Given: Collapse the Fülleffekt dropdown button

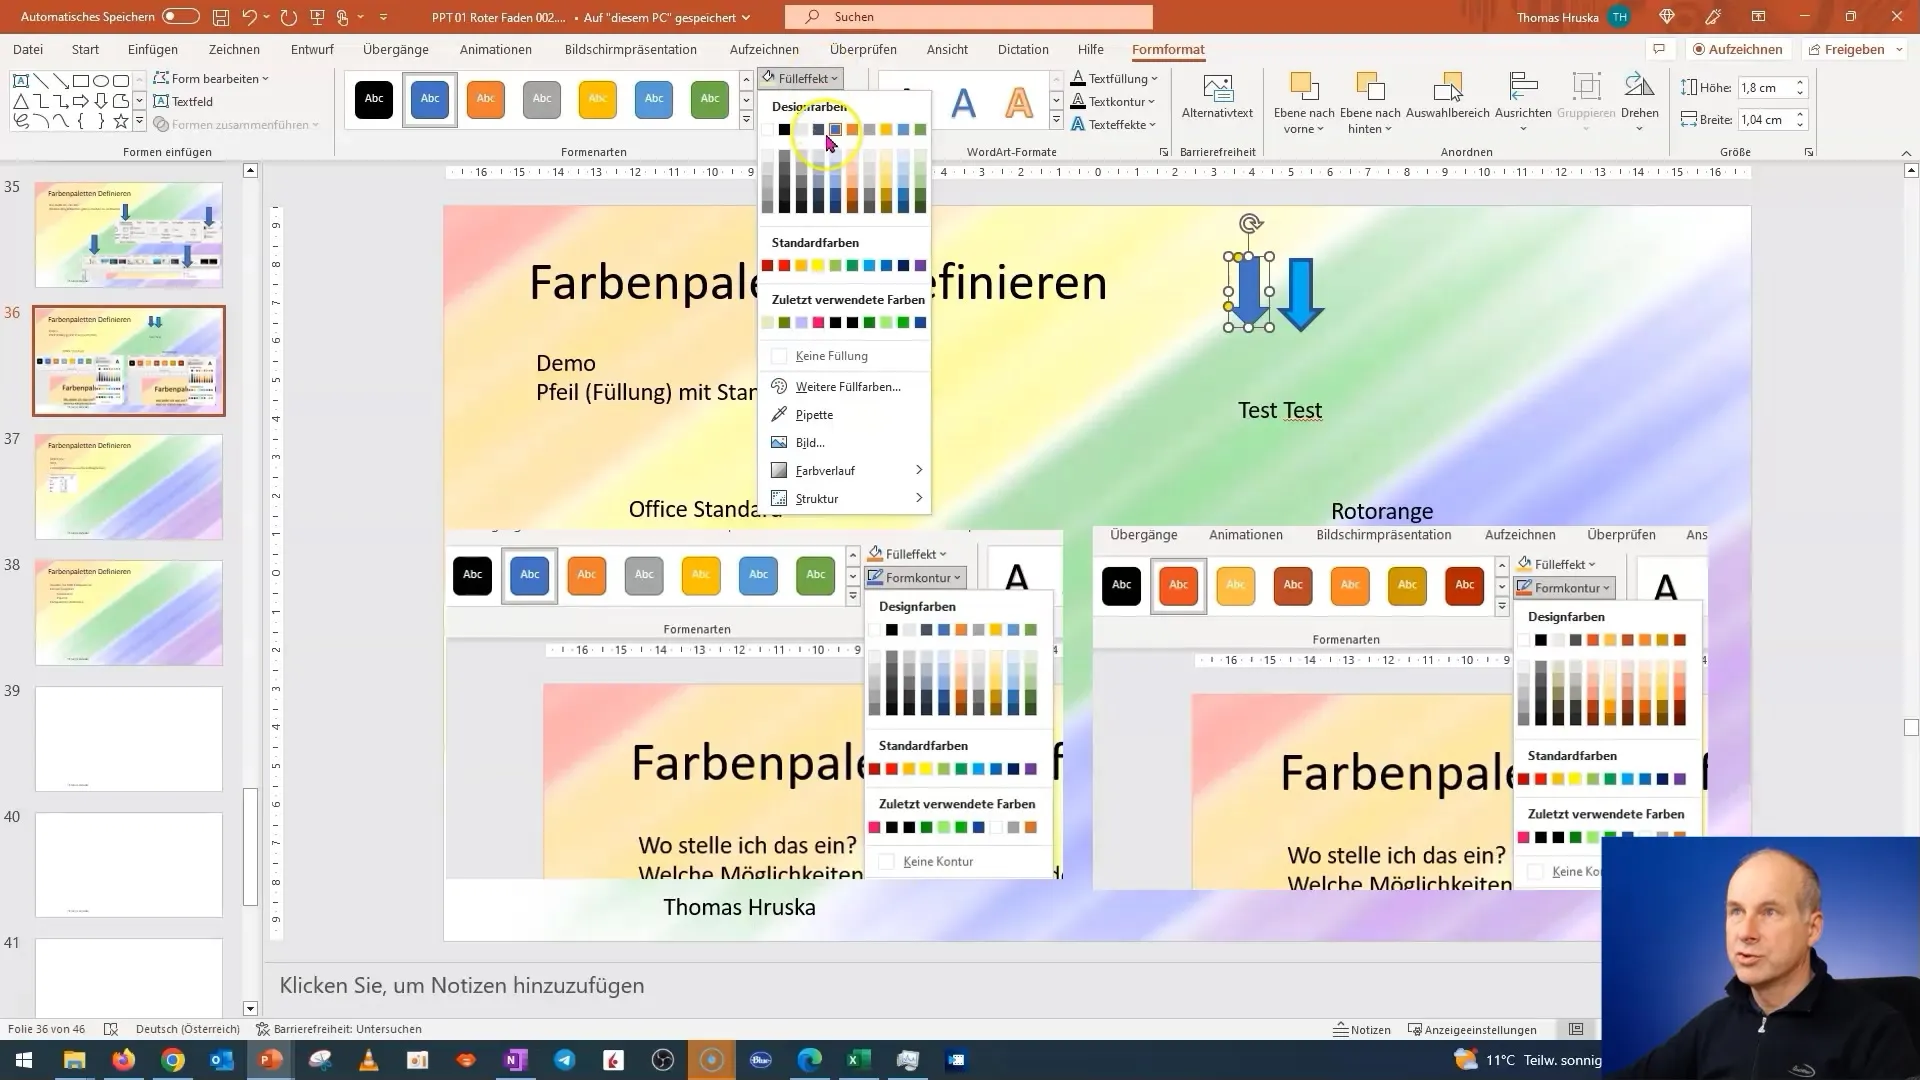Looking at the screenshot, I should tap(800, 78).
